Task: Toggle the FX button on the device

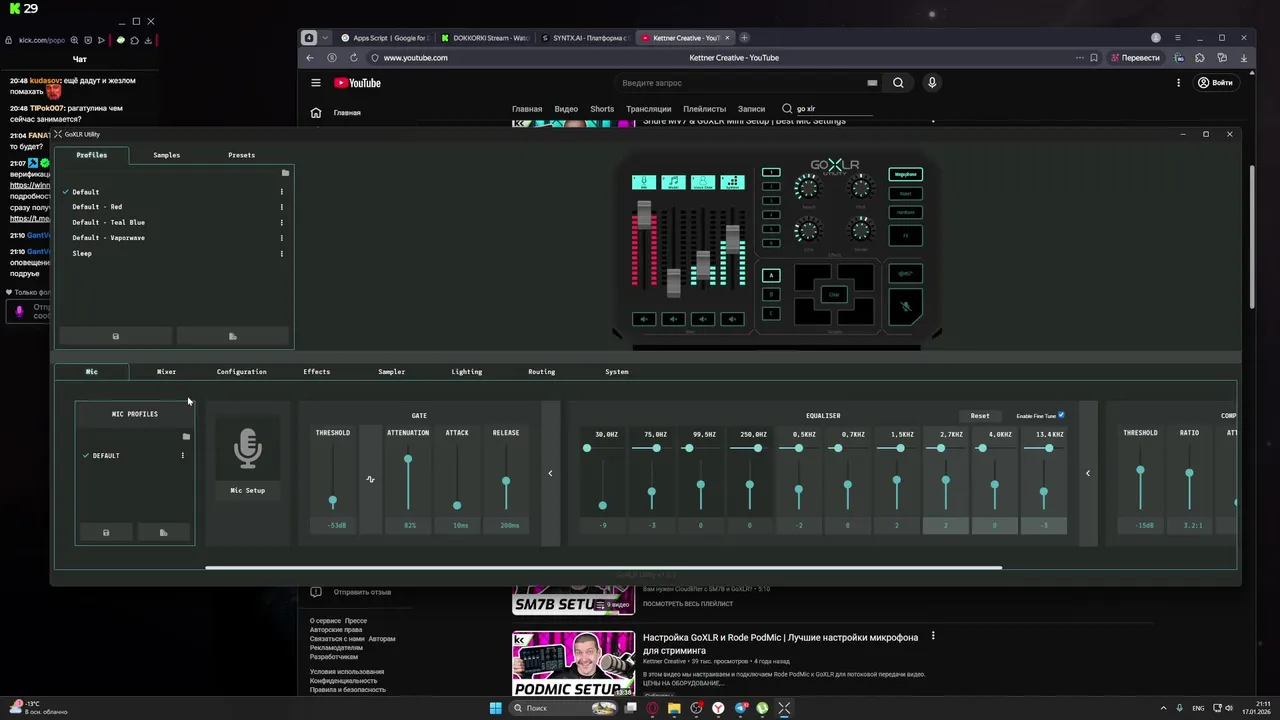Action: 906,236
